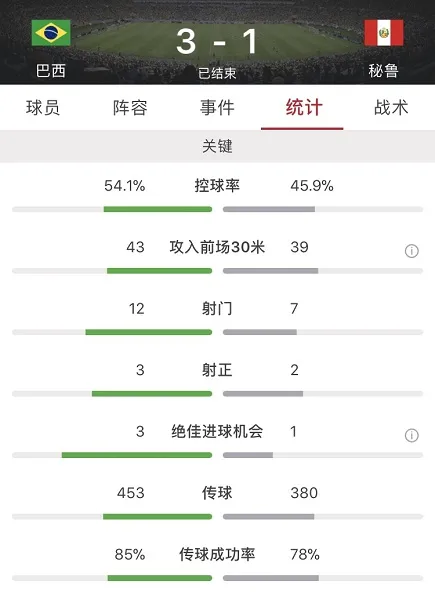The width and height of the screenshot is (435, 592).
Task: Select the 统计 tab
Action: (304, 108)
